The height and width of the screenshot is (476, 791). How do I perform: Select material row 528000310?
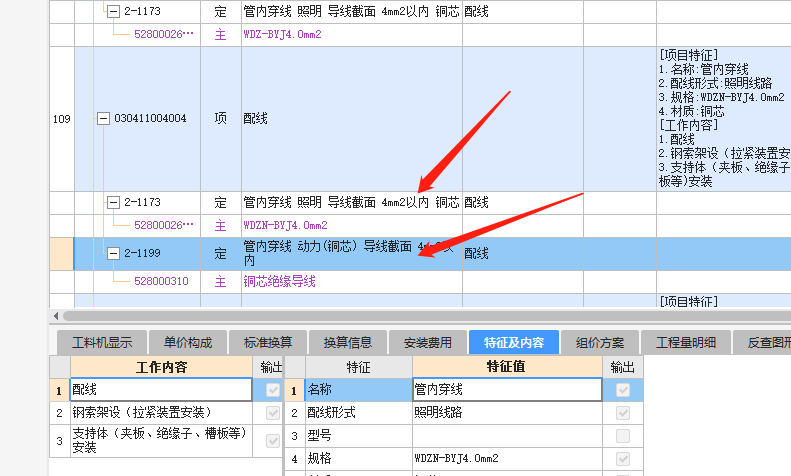tap(161, 281)
